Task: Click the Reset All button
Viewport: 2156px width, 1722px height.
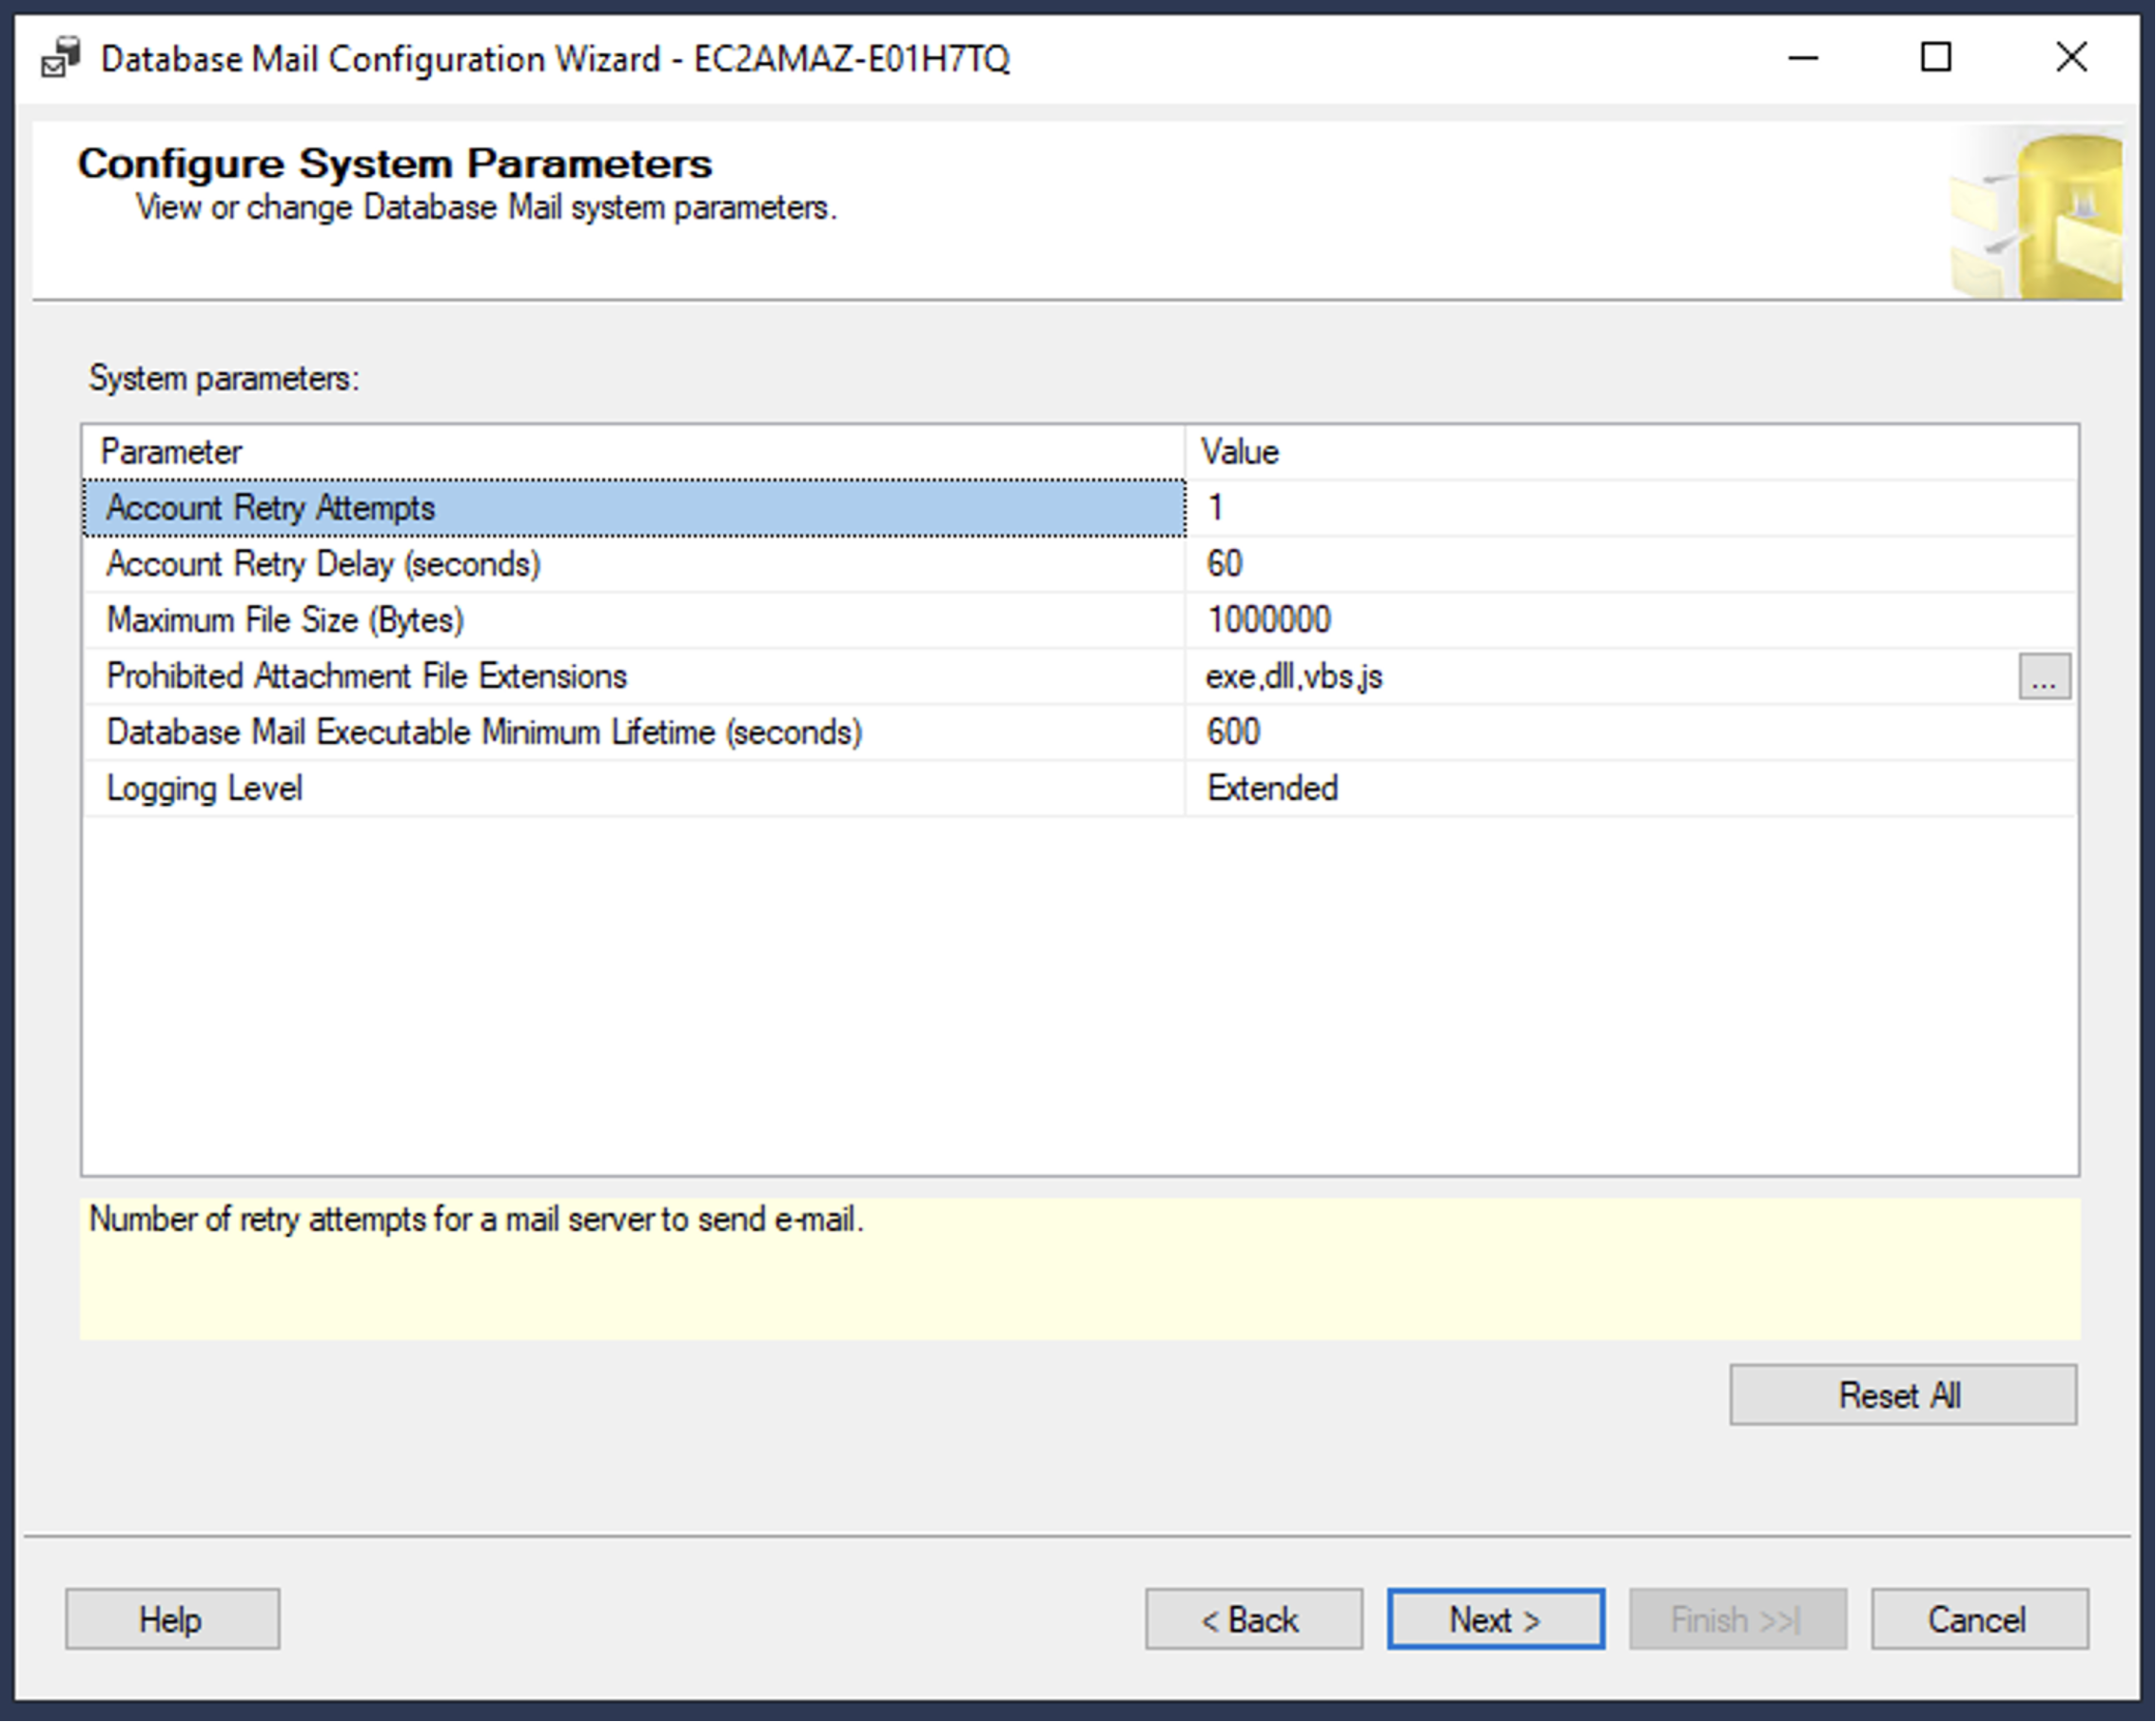Action: [x=1903, y=1395]
